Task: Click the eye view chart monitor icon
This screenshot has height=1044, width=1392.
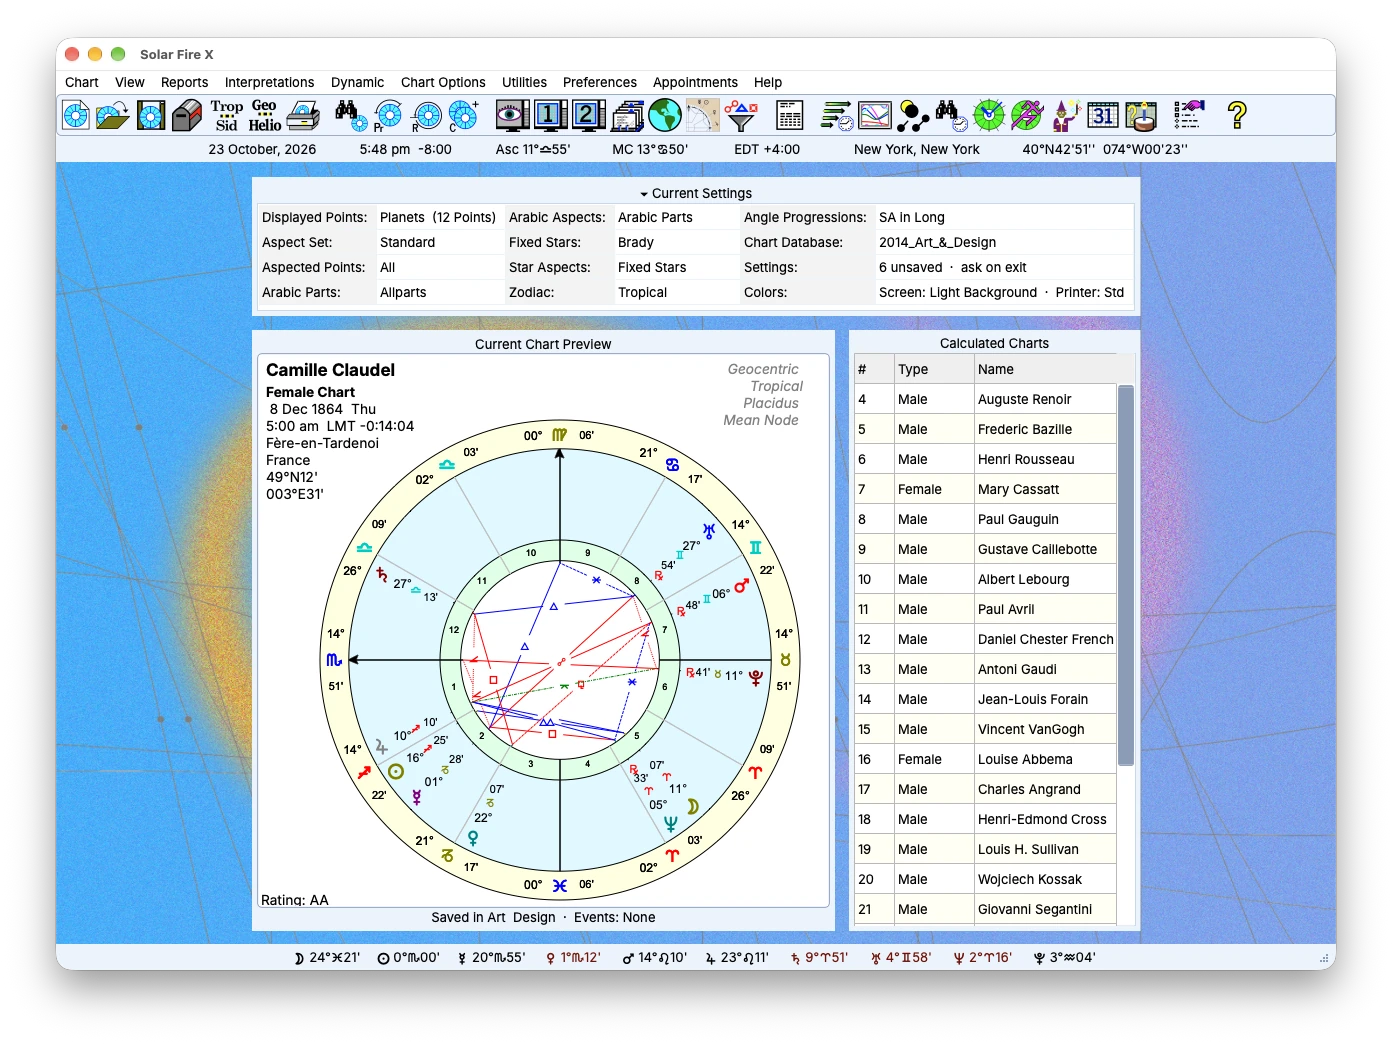Action: (512, 115)
